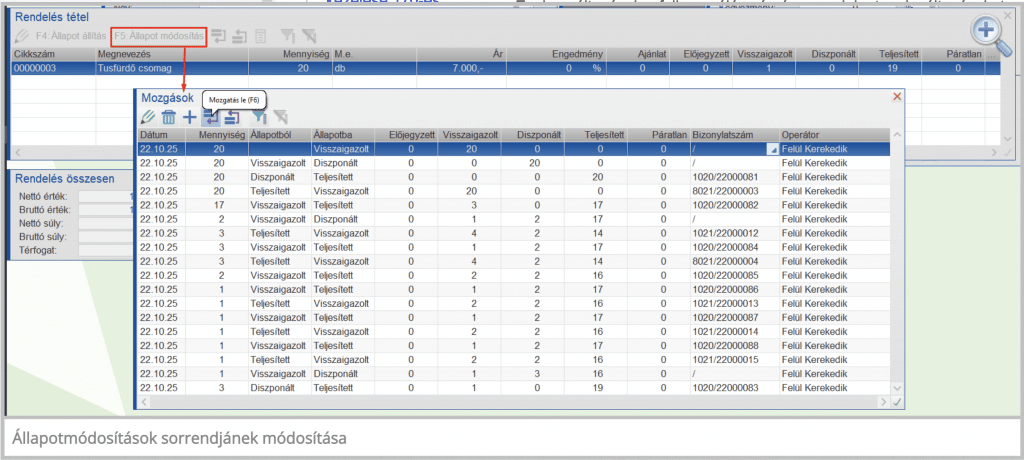Screen dimensions: 1024x460
Task: Click F4: Állapot állítás button
Action: (x=70, y=37)
